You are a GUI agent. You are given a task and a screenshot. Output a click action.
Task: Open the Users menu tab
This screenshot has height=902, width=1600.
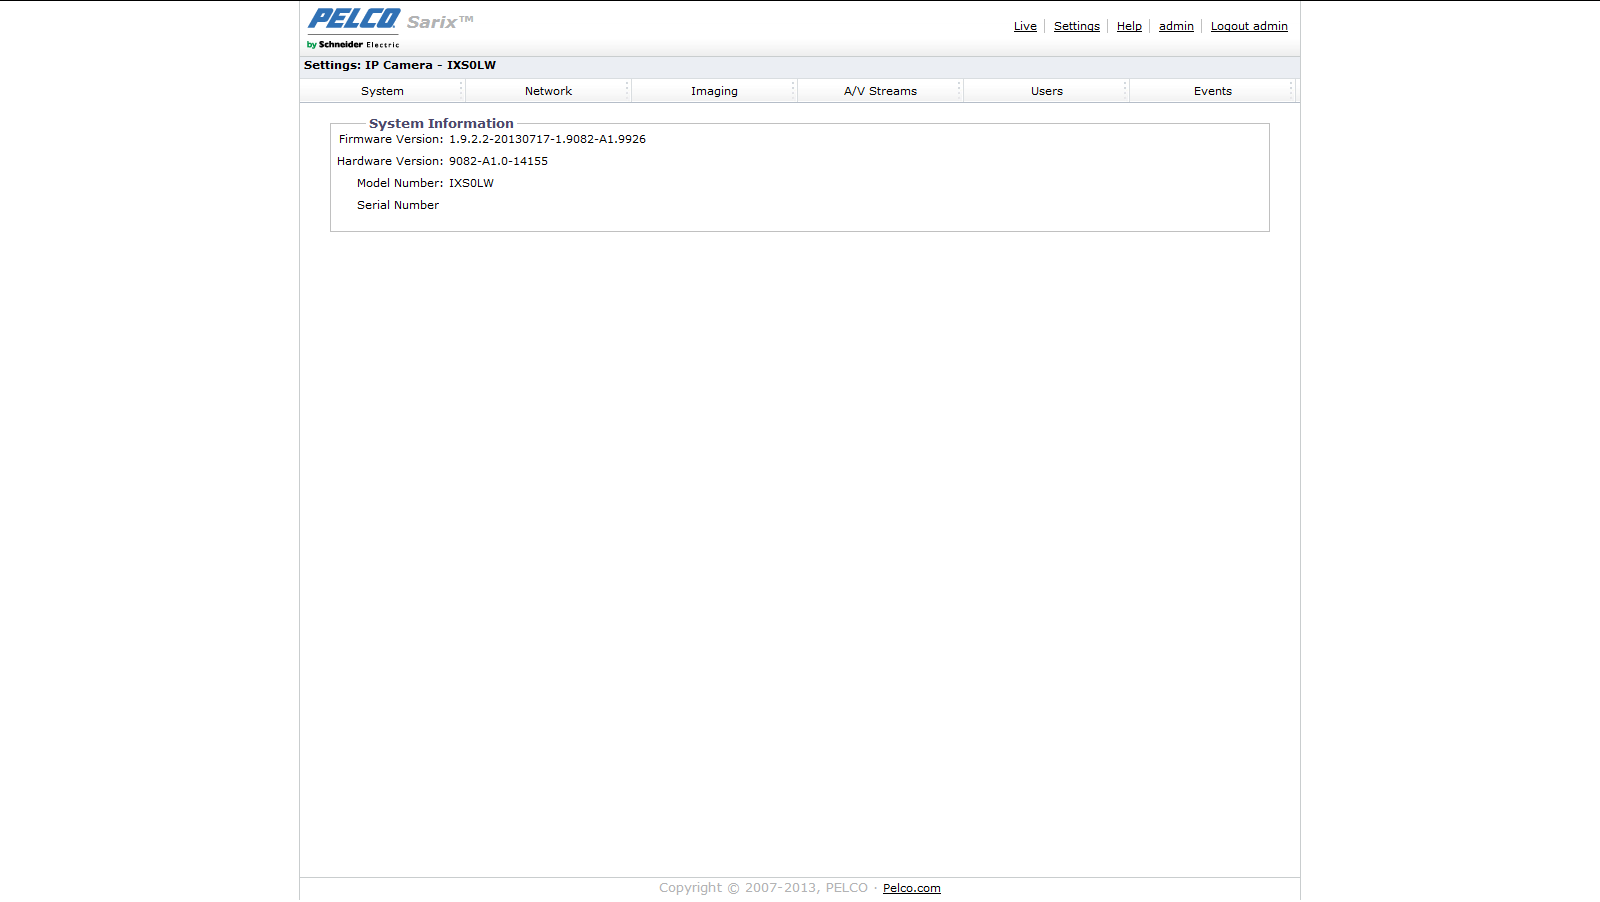[x=1046, y=91]
